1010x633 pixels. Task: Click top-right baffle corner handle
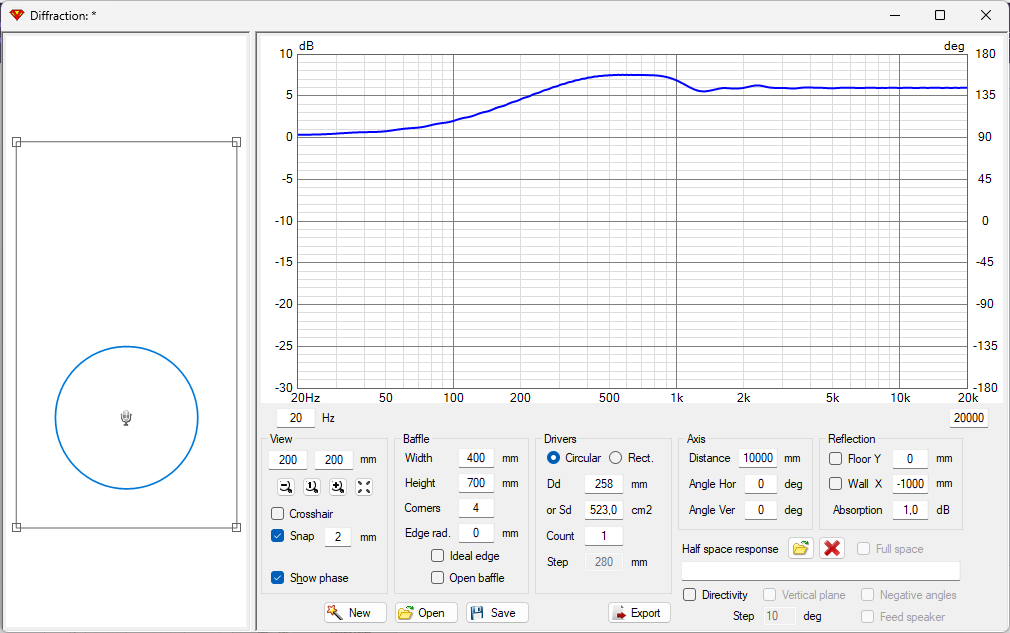(236, 142)
